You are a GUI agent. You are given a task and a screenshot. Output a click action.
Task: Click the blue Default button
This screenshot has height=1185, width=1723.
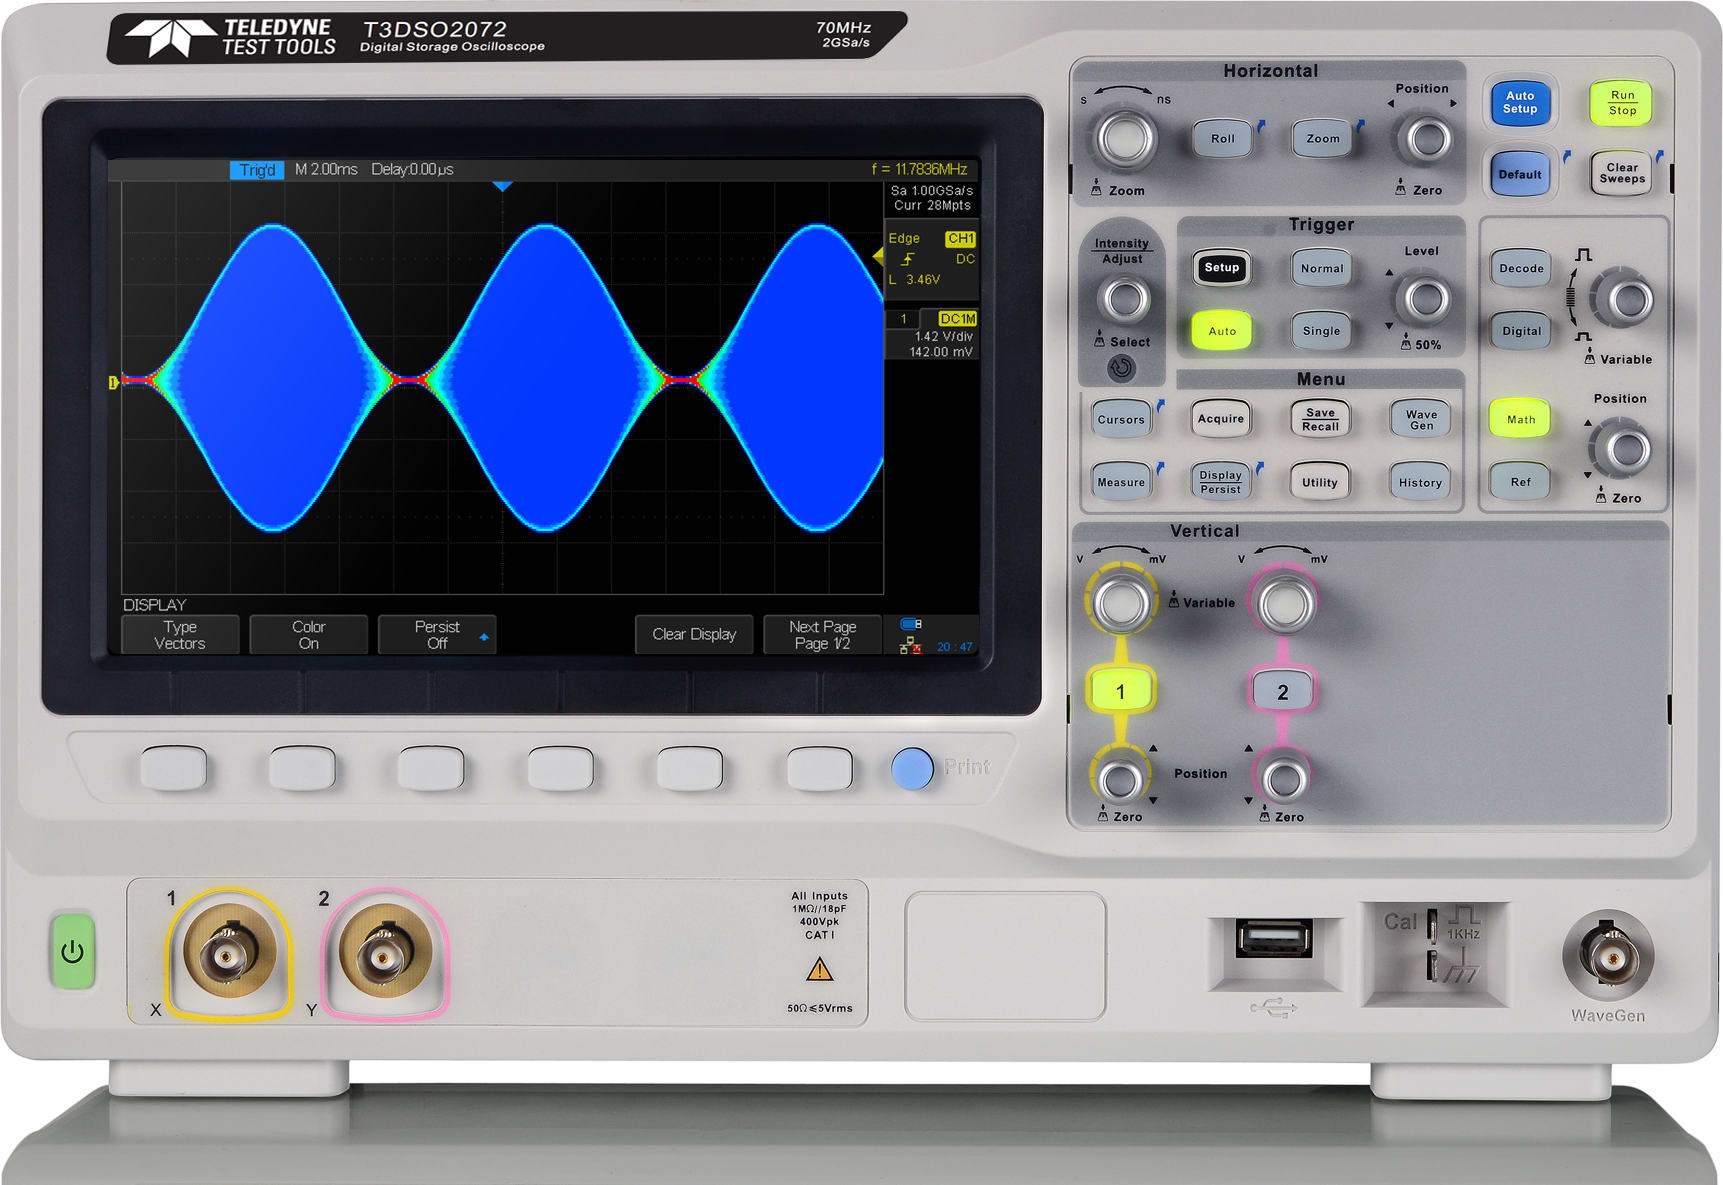tap(1520, 174)
